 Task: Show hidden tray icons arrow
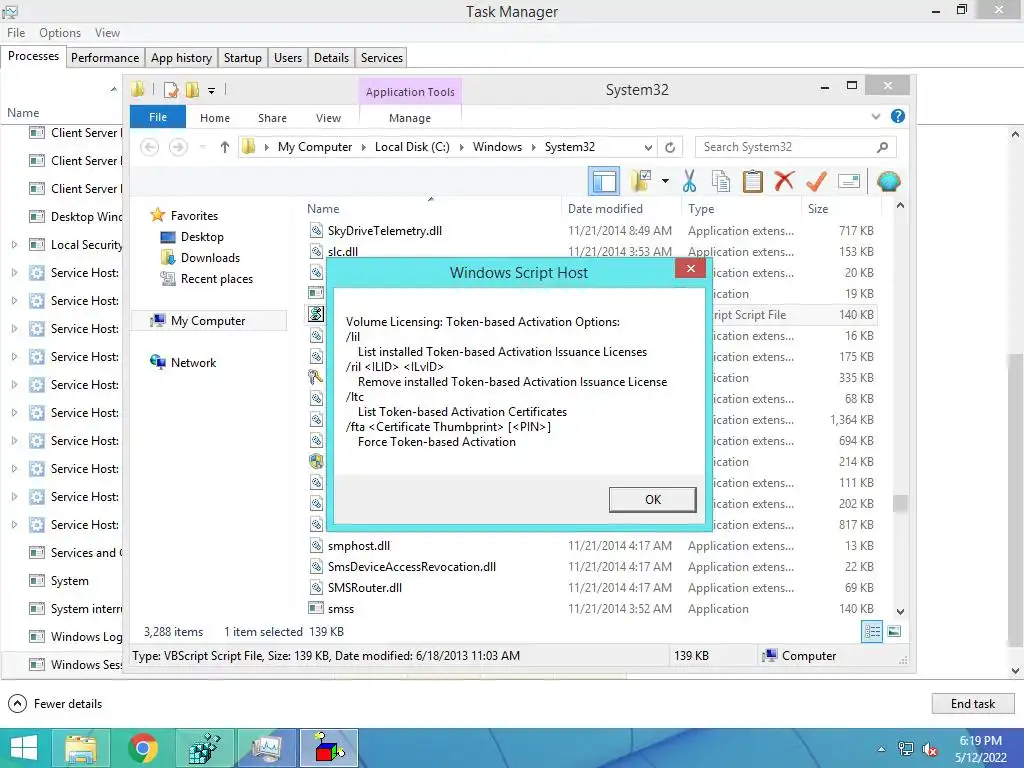click(882, 750)
